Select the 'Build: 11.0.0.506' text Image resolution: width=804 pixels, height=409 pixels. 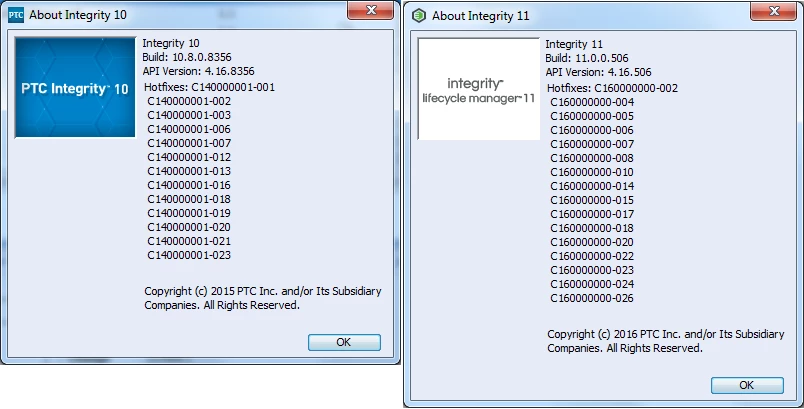pyautogui.click(x=587, y=58)
